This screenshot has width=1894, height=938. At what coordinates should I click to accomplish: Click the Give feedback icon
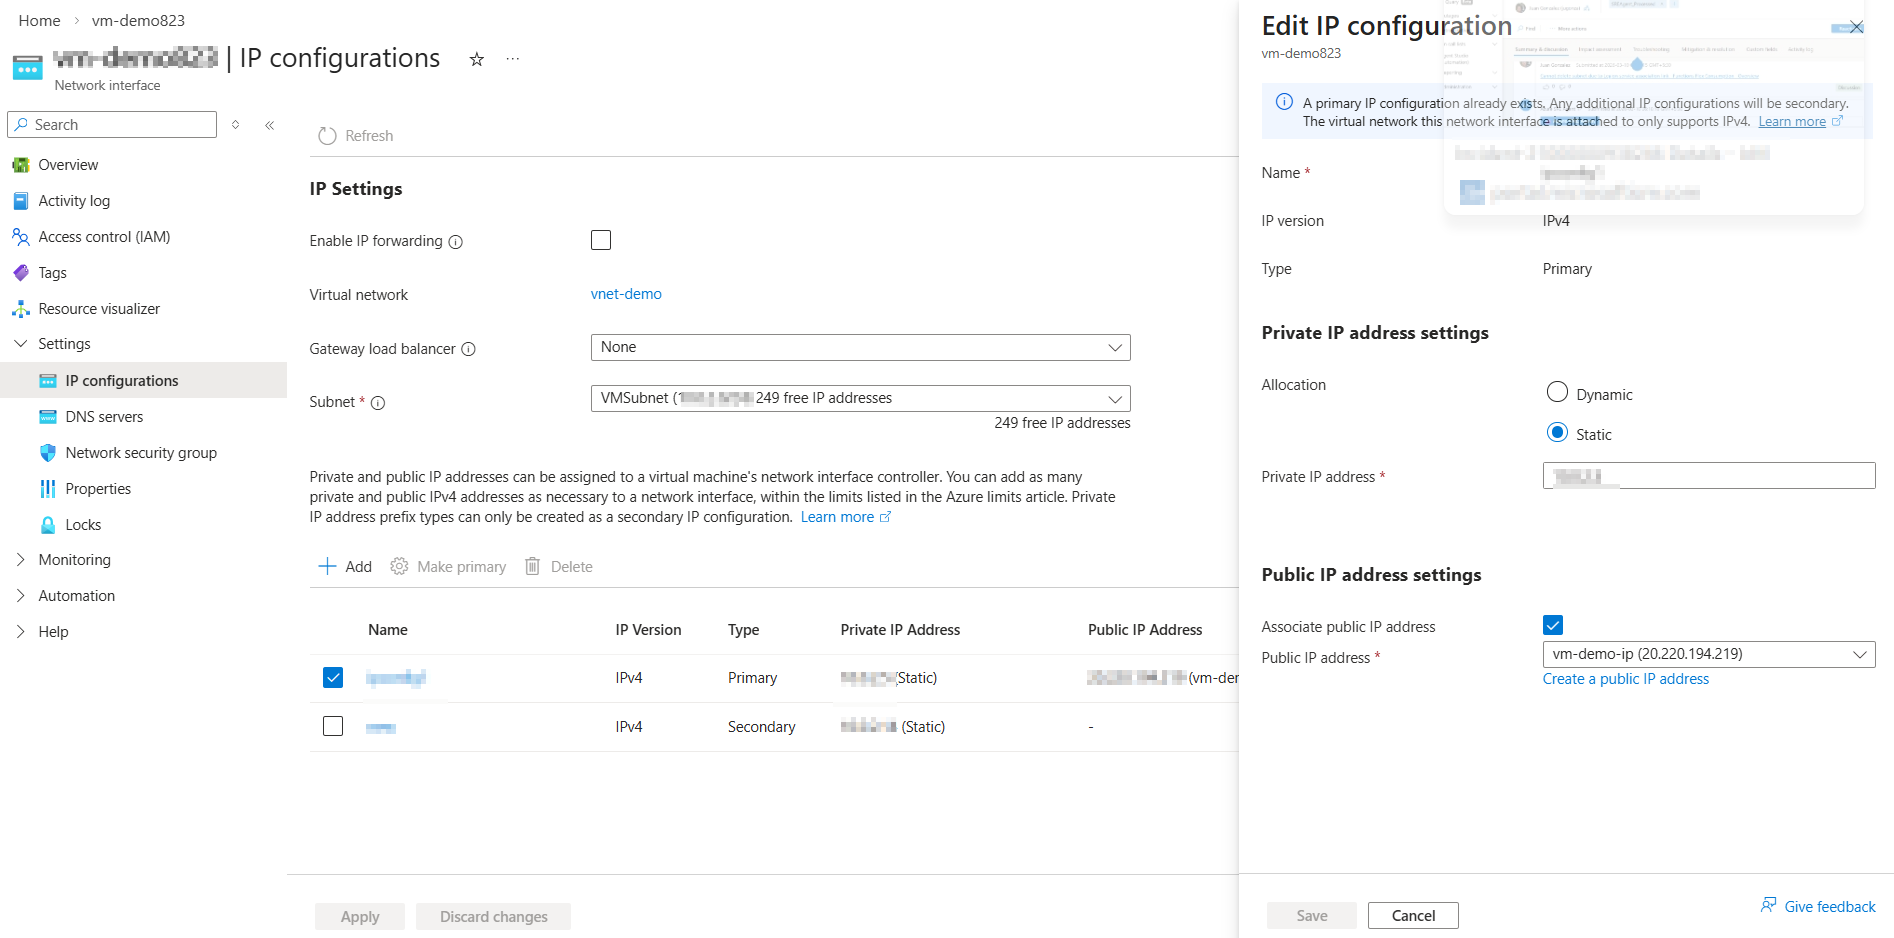click(1769, 906)
